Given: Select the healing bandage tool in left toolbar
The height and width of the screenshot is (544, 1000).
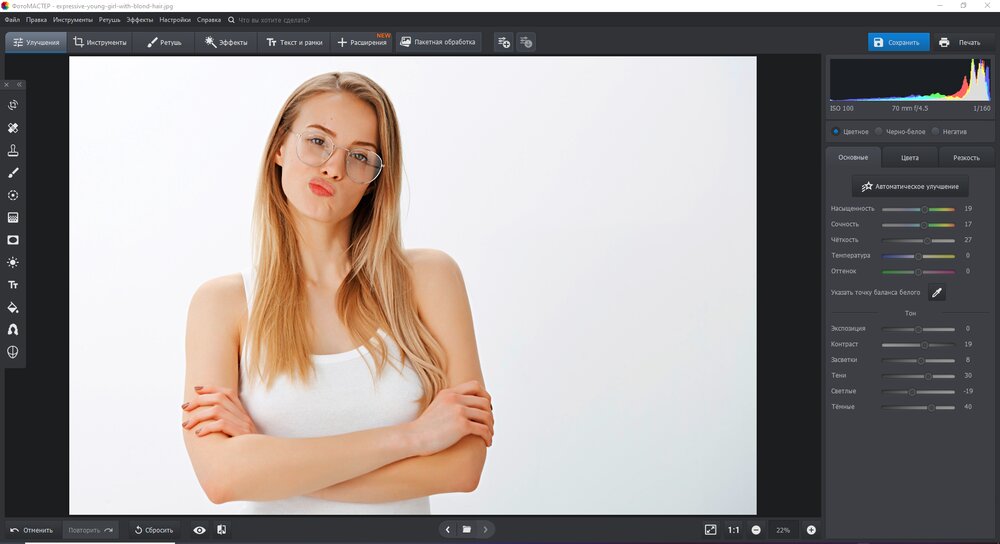Looking at the screenshot, I should click(x=13, y=128).
